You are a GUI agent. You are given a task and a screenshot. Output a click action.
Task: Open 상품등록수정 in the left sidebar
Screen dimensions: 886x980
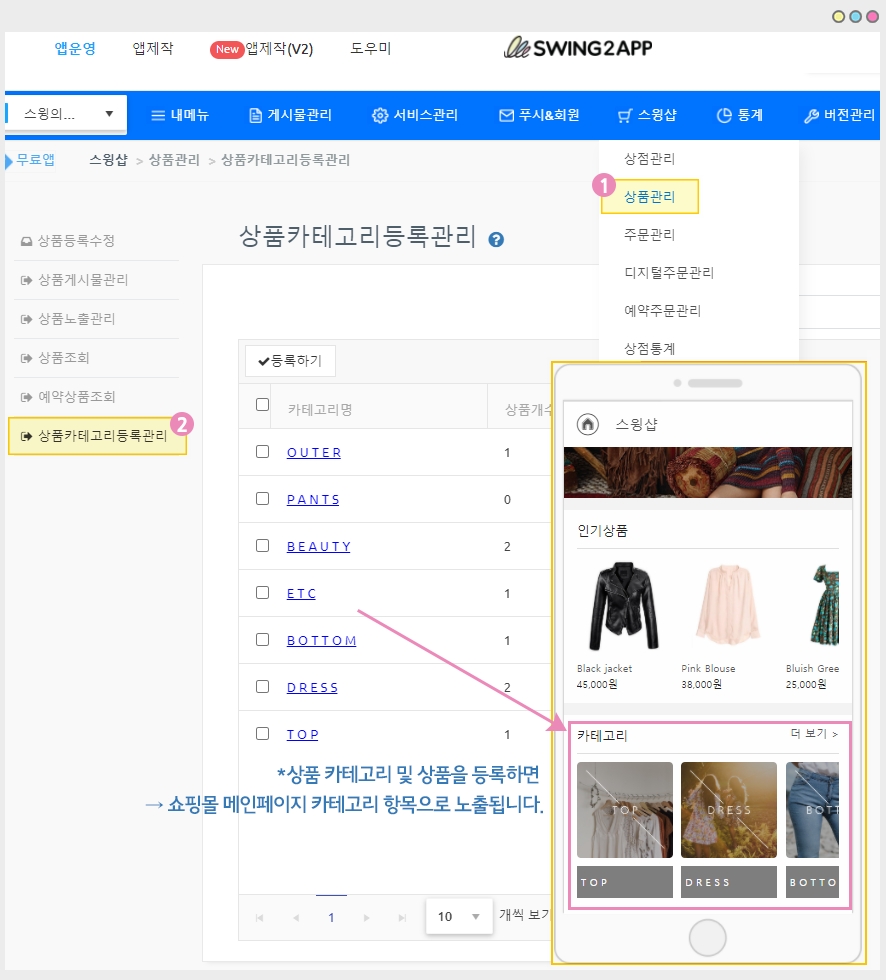click(68, 241)
